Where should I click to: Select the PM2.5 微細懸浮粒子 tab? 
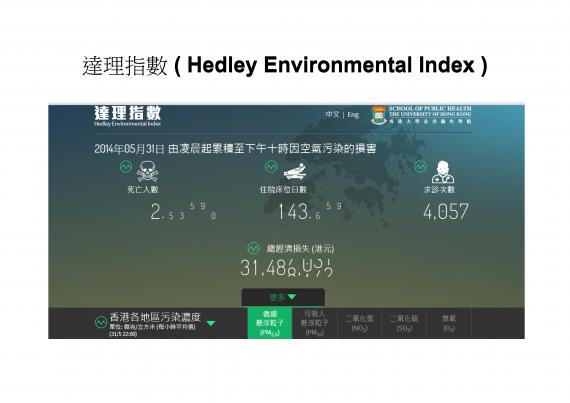tap(270, 323)
